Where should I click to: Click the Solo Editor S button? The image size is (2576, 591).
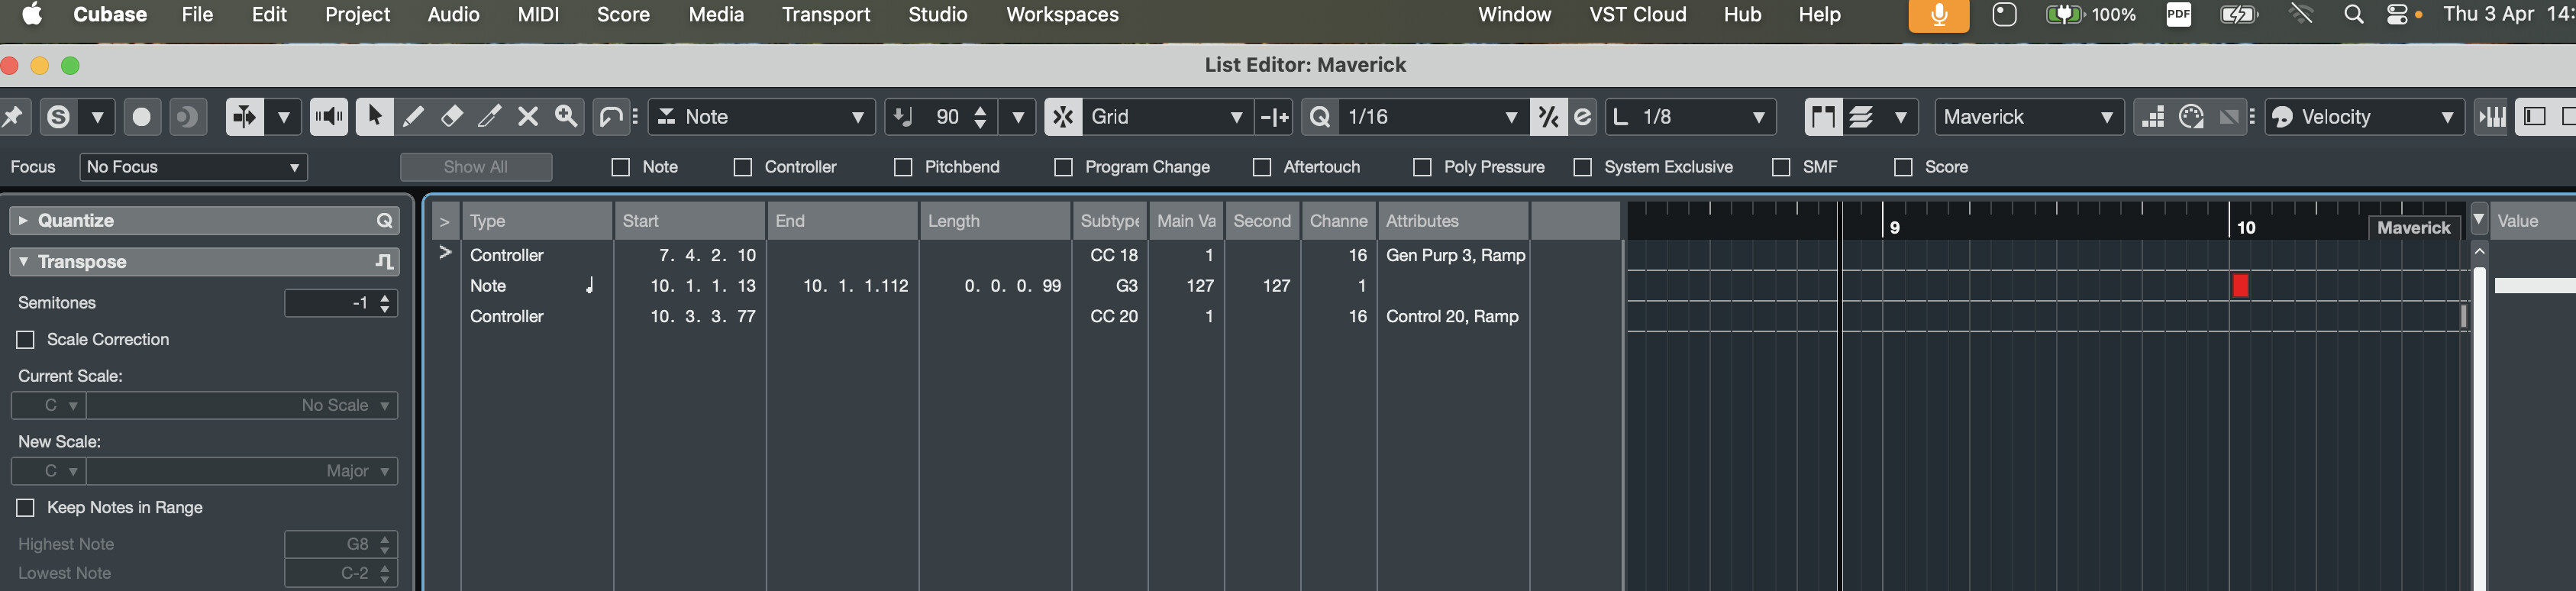[x=59, y=117]
